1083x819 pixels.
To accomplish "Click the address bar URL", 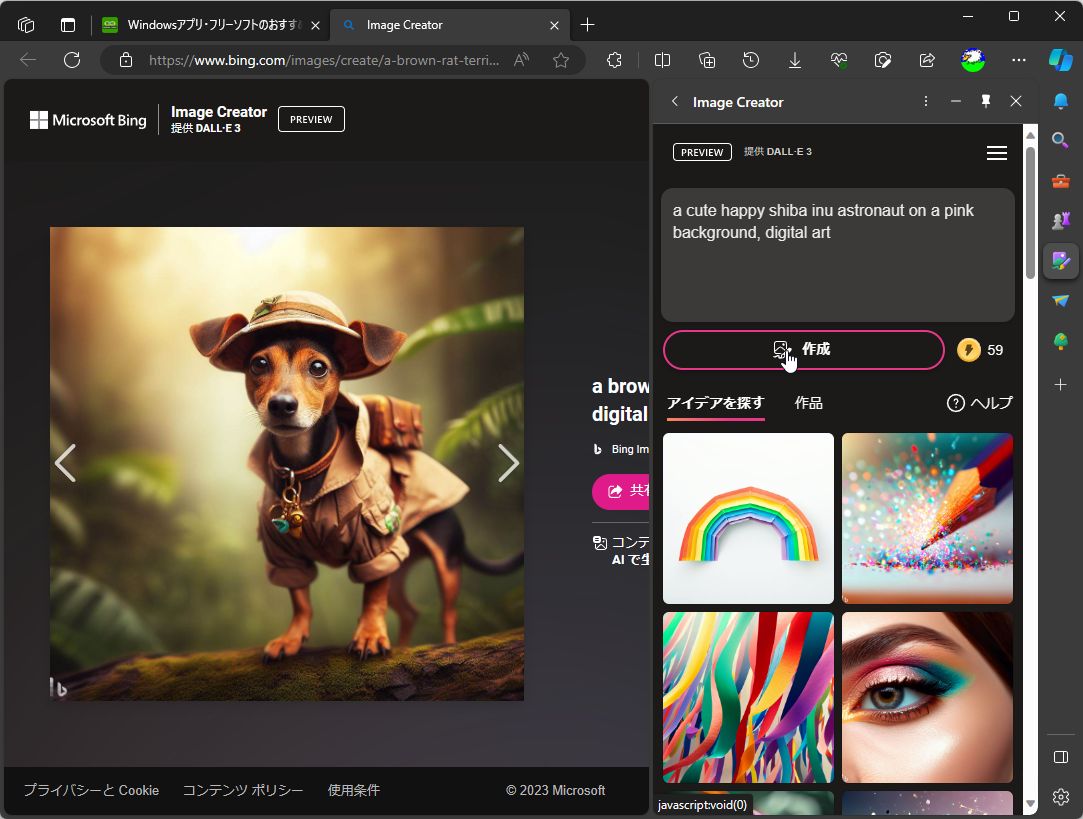I will [x=324, y=60].
